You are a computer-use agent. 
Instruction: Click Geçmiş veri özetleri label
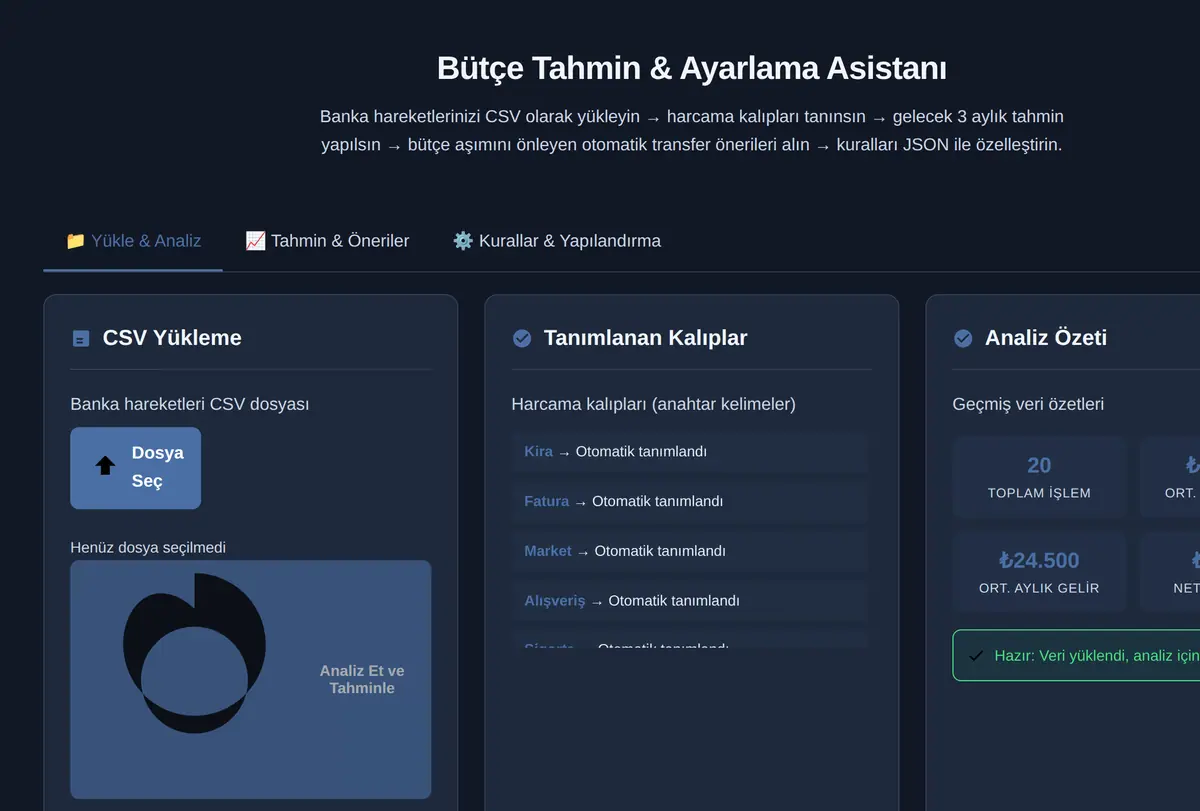pos(1028,404)
